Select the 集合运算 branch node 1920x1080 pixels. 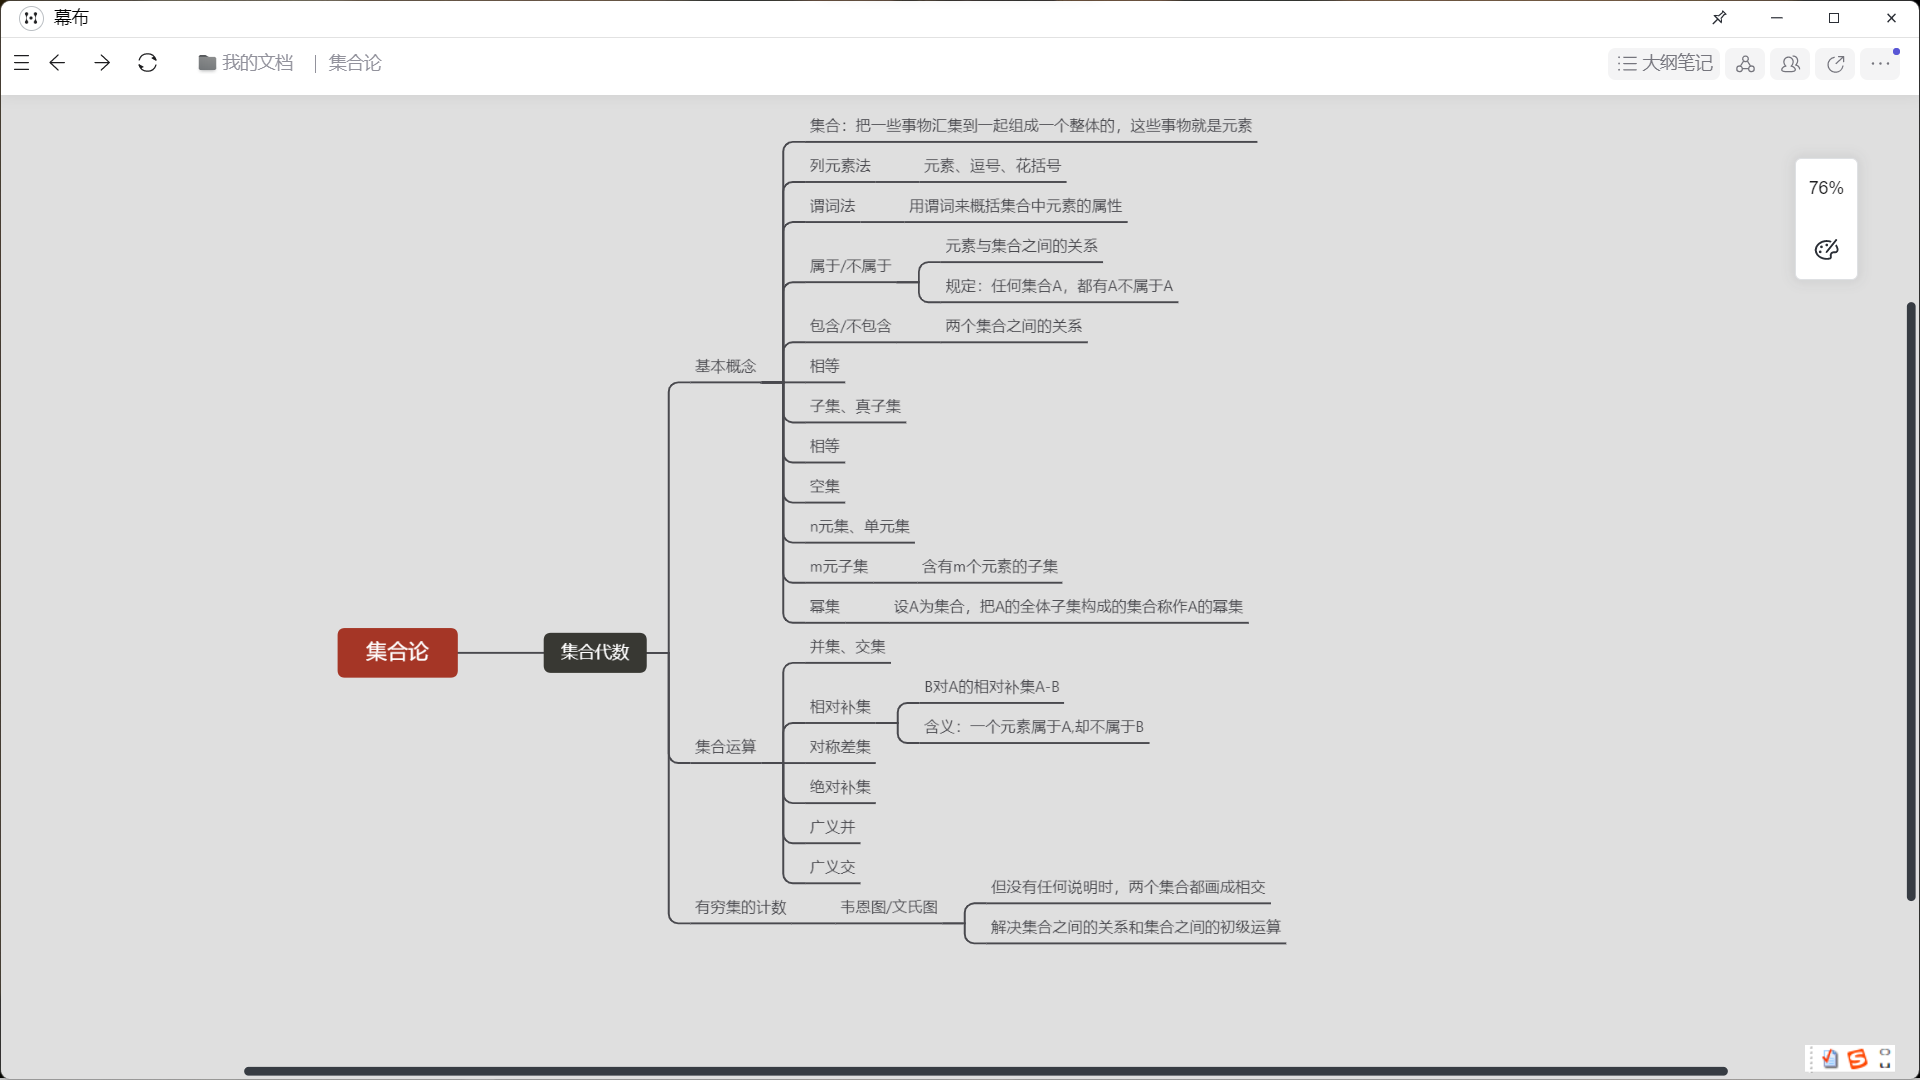tap(725, 747)
